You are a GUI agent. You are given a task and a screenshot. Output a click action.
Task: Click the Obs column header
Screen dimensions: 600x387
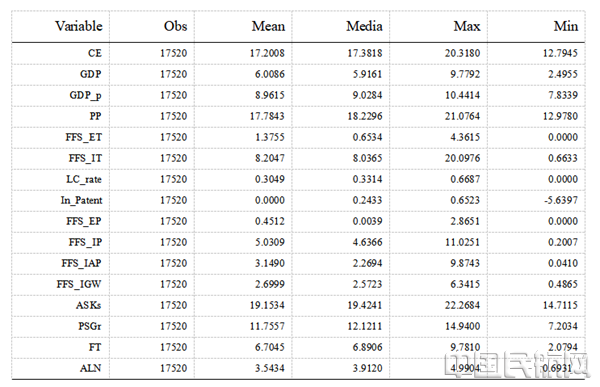tap(175, 26)
